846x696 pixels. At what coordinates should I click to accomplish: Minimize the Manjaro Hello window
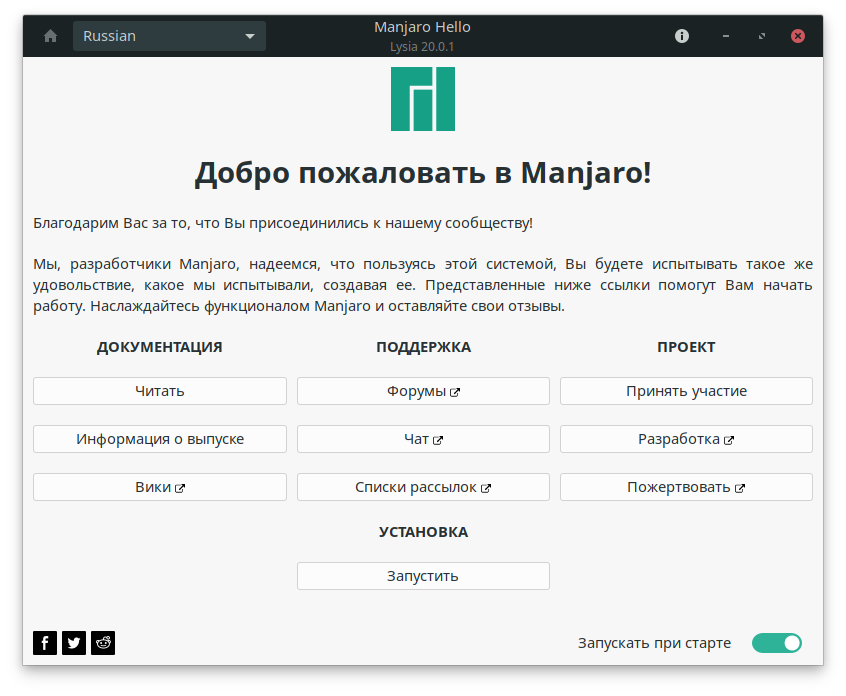[726, 36]
